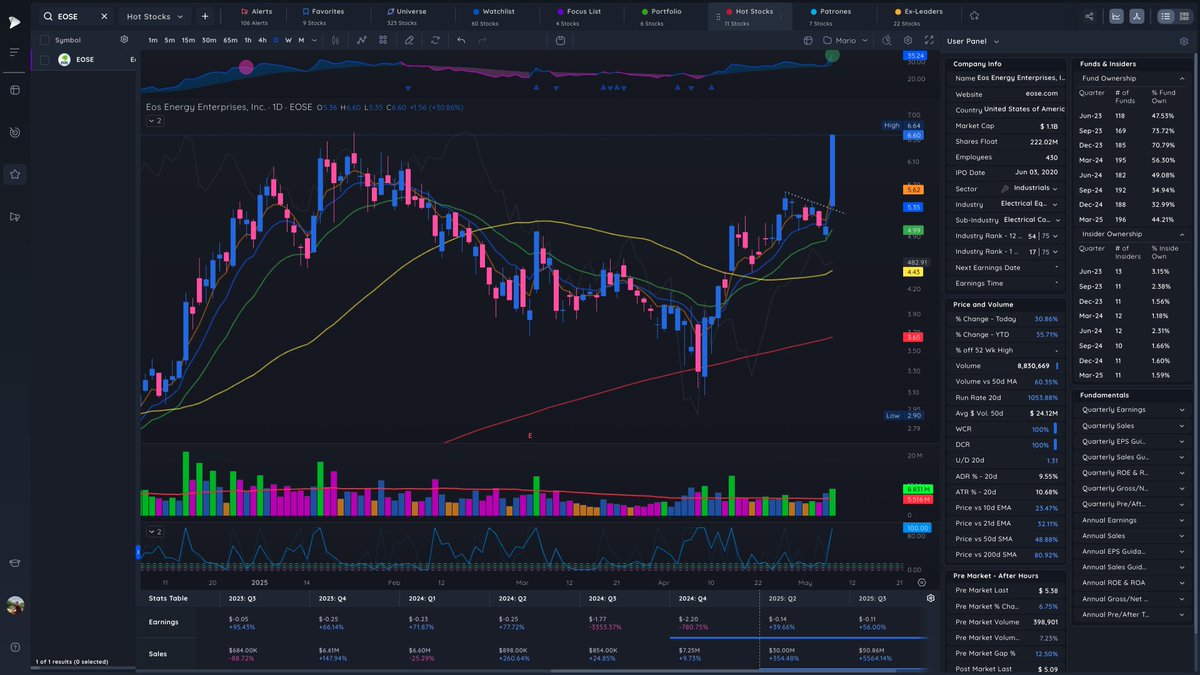Open the indicators line chart icon
This screenshot has height=675, width=1200.
click(362, 40)
